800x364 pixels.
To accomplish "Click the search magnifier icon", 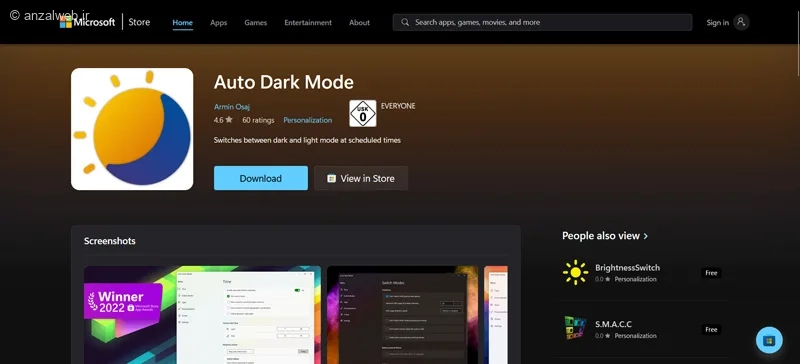I will [405, 22].
